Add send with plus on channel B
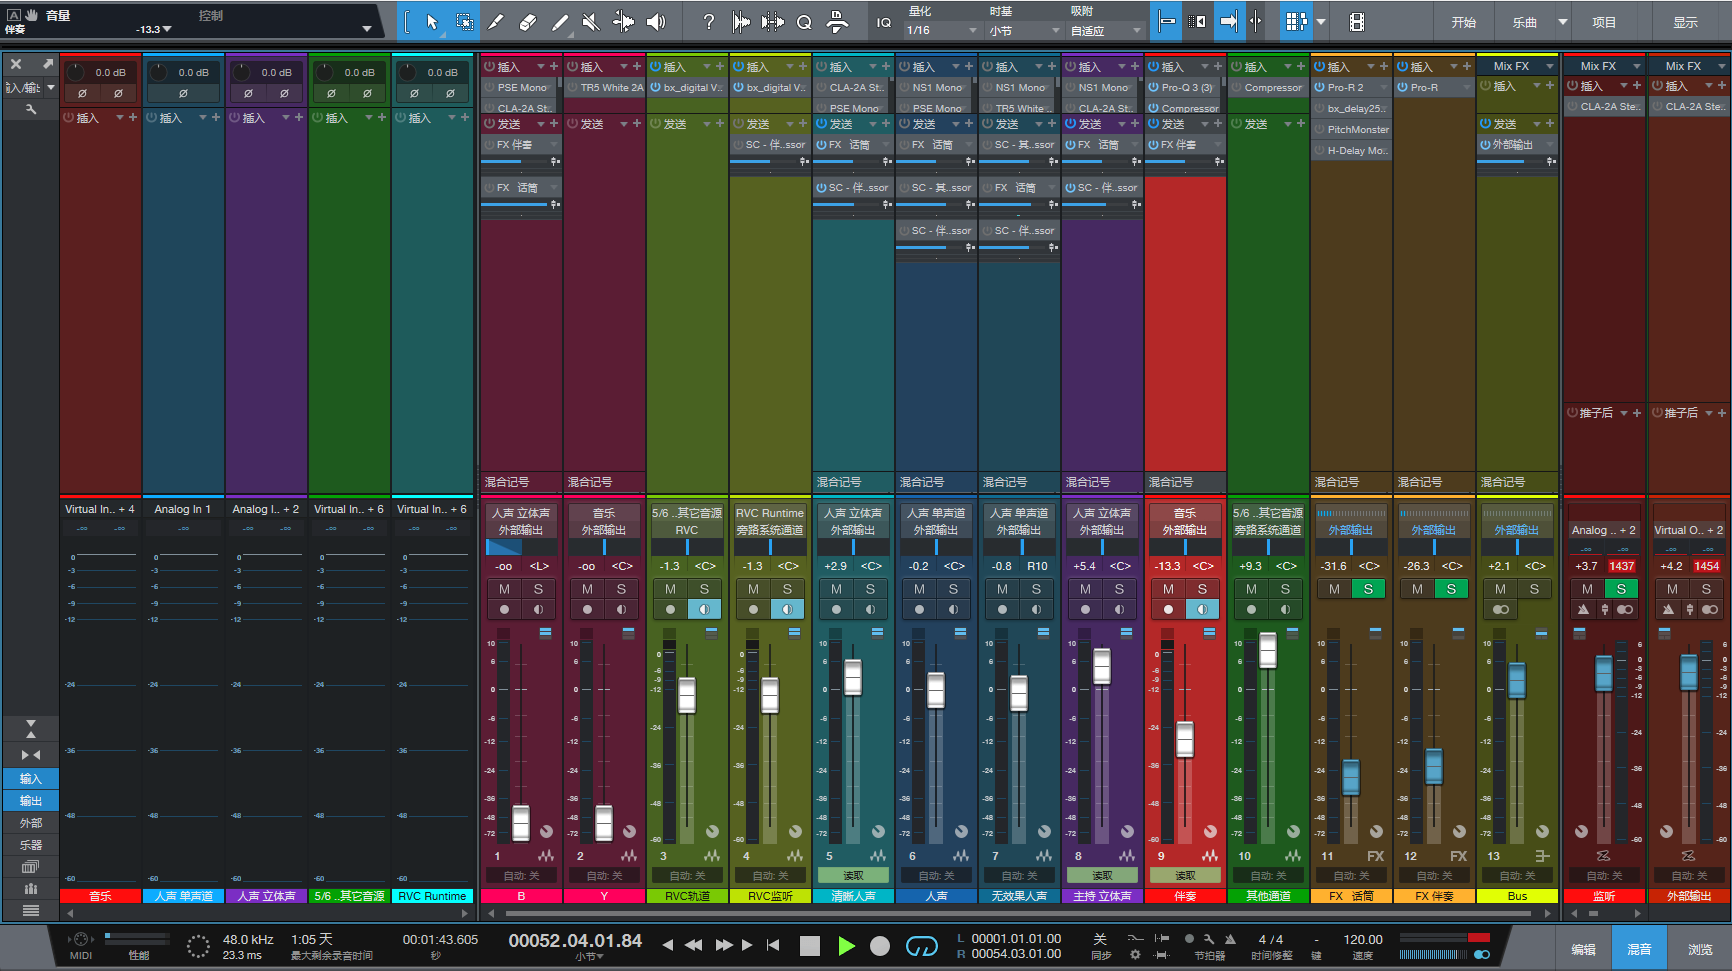 [554, 124]
